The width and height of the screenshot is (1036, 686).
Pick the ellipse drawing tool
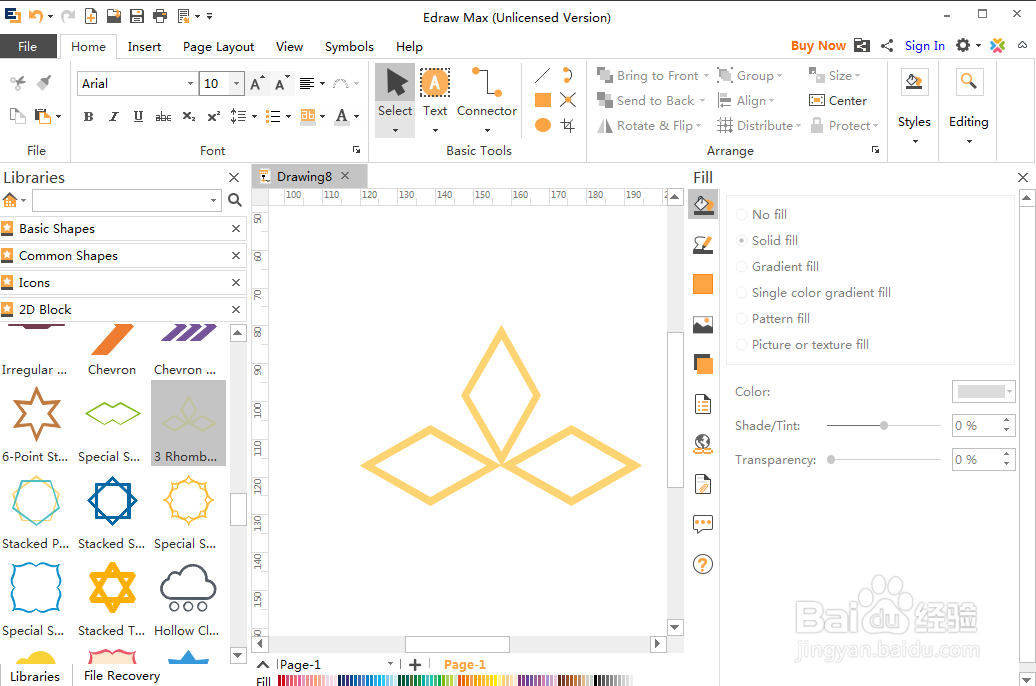(542, 125)
